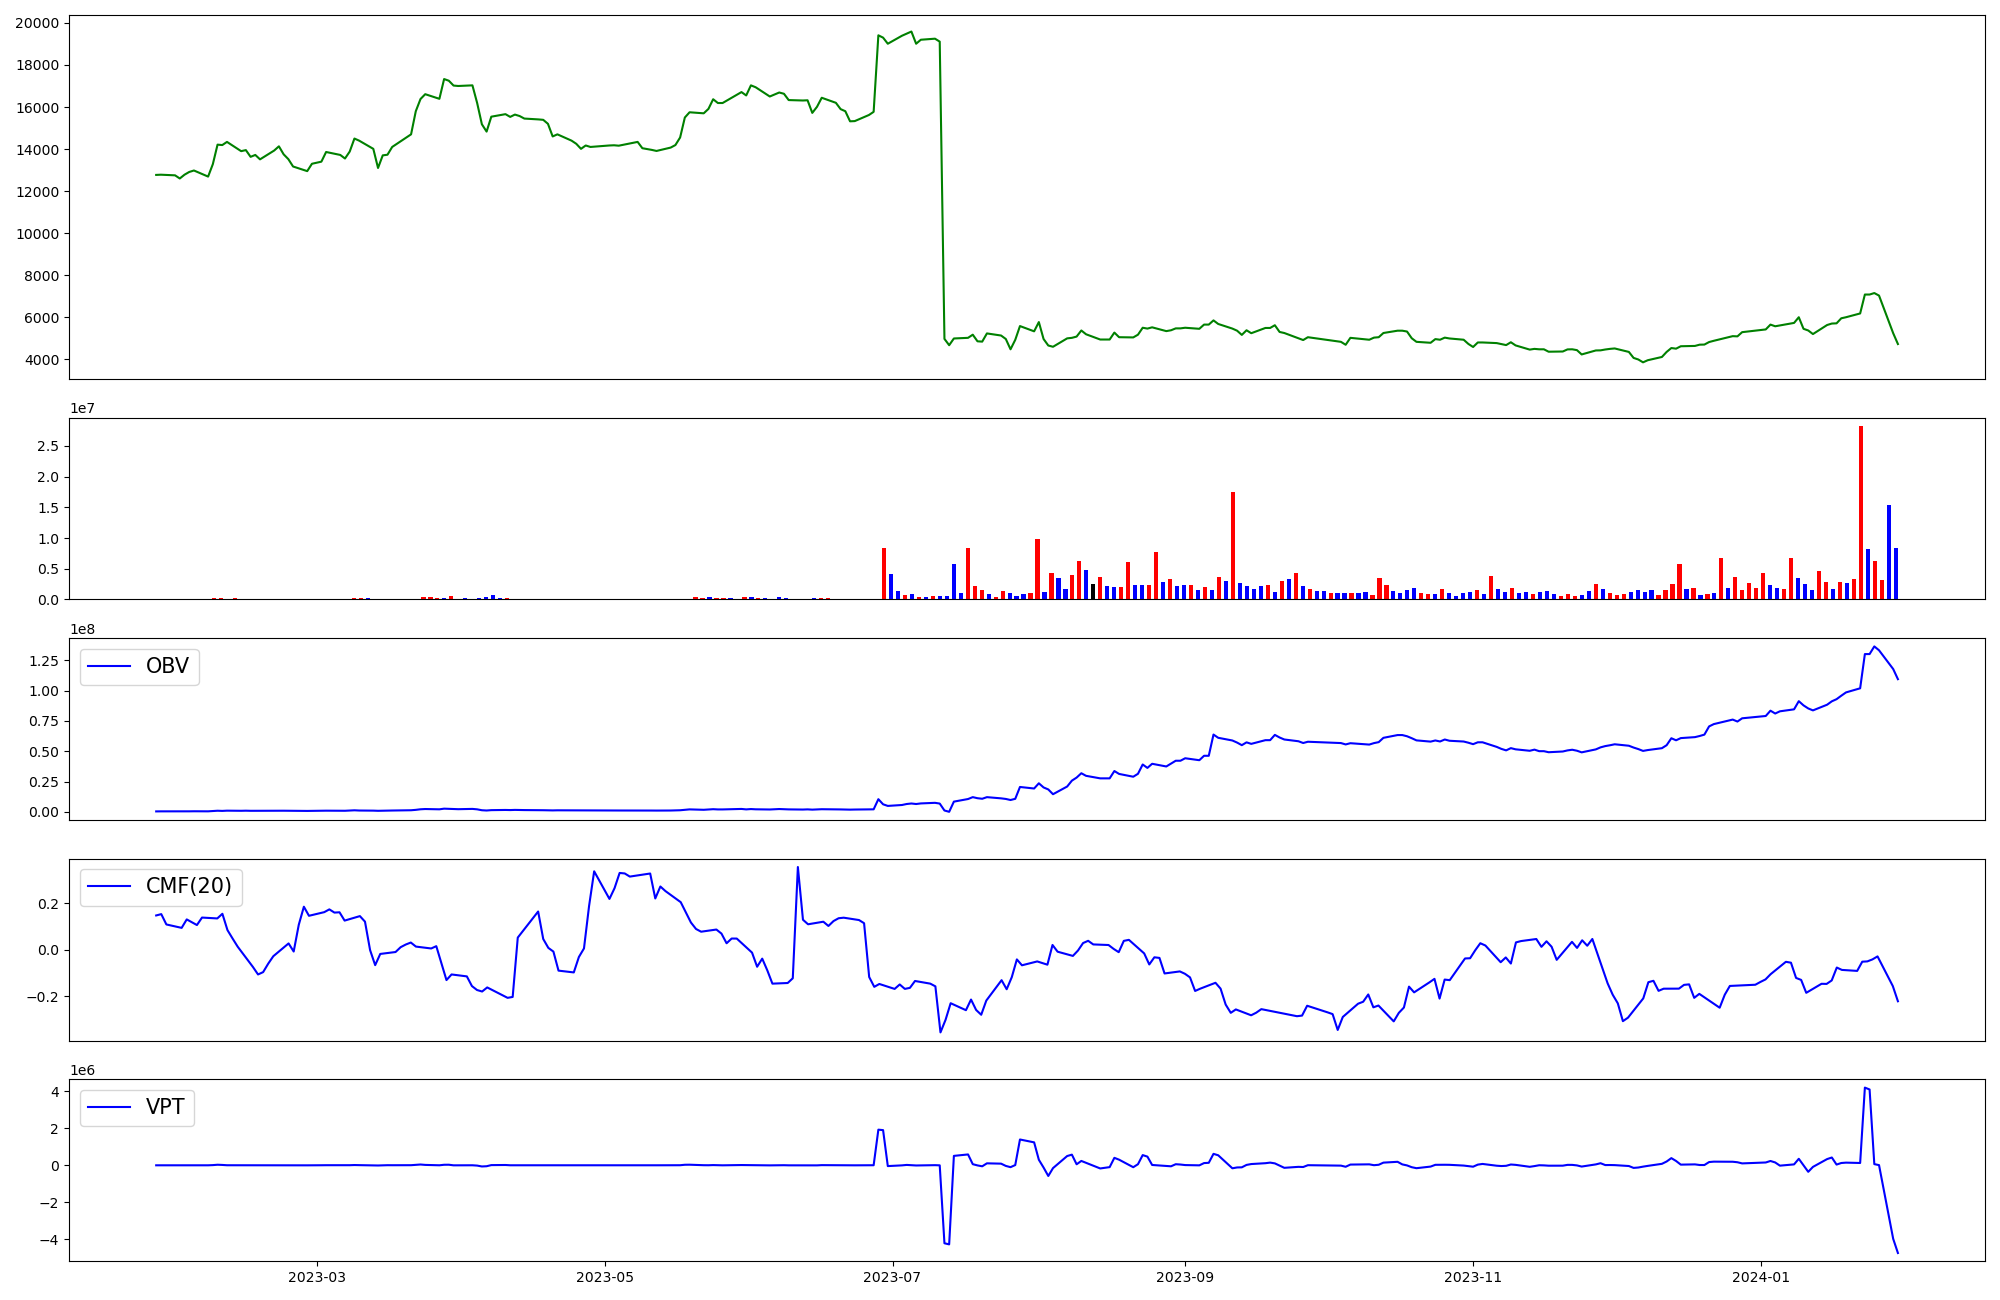Click the 2023-11 x-axis date label
The width and height of the screenshot is (2000, 1300).
pyautogui.click(x=1473, y=1277)
